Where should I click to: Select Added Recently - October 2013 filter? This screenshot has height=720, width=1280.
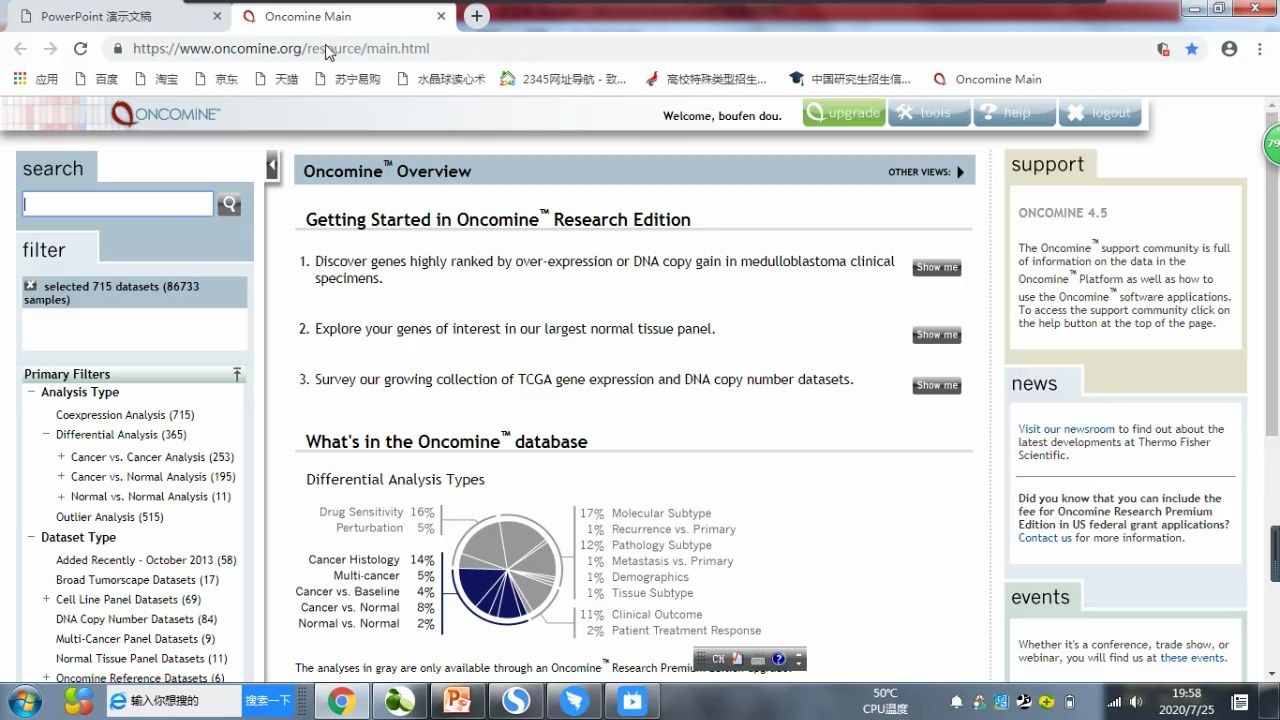click(x=146, y=560)
